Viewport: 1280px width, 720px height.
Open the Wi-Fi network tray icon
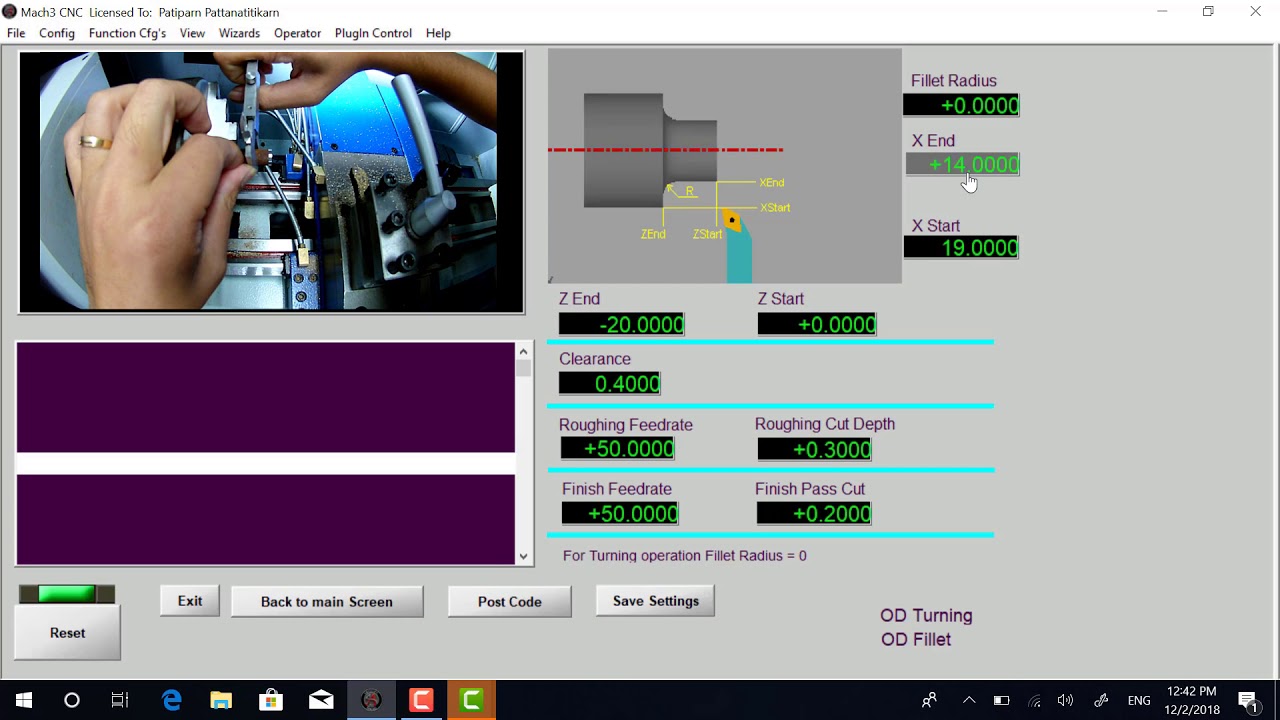pyautogui.click(x=1034, y=700)
